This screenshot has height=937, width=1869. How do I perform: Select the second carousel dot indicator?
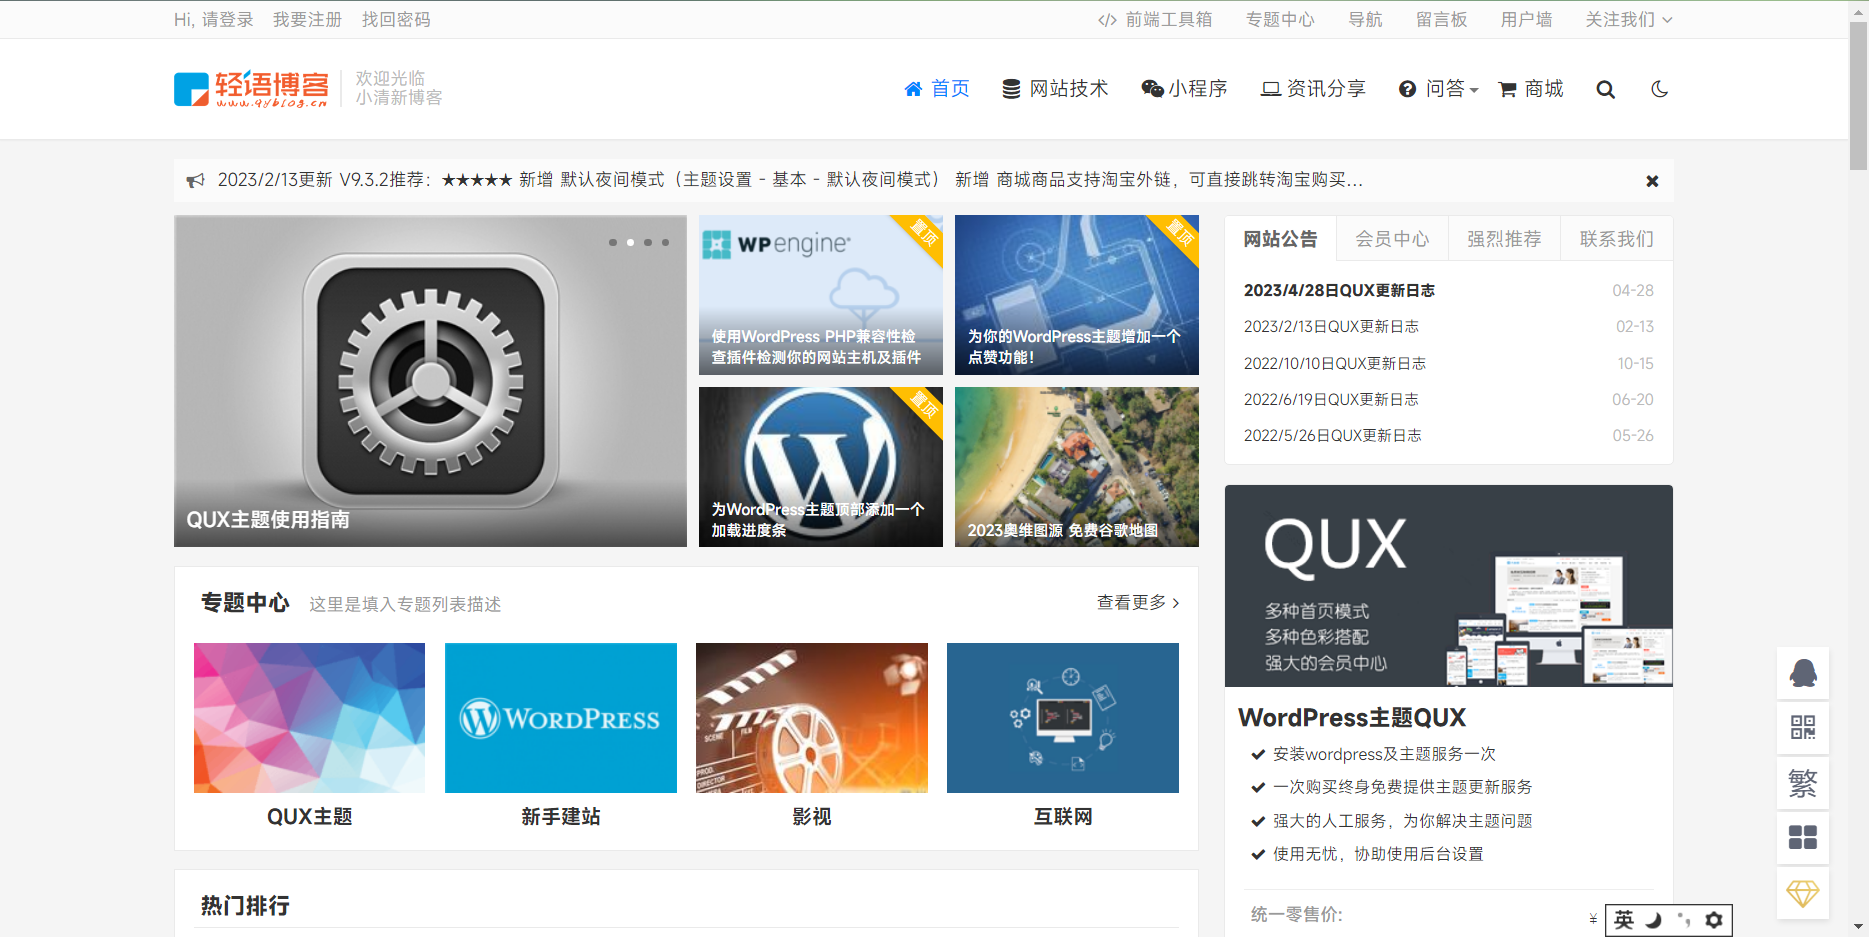pos(630,242)
